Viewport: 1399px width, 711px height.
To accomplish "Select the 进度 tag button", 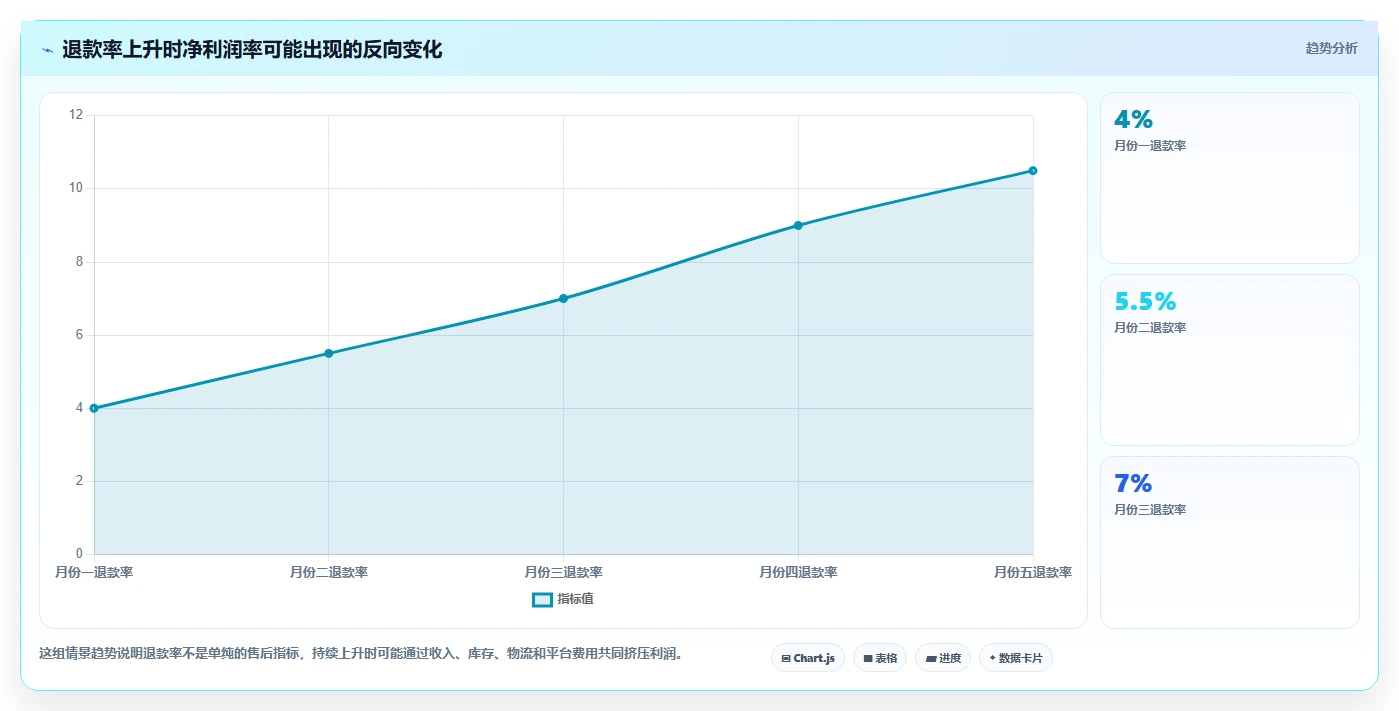I will pyautogui.click(x=943, y=658).
